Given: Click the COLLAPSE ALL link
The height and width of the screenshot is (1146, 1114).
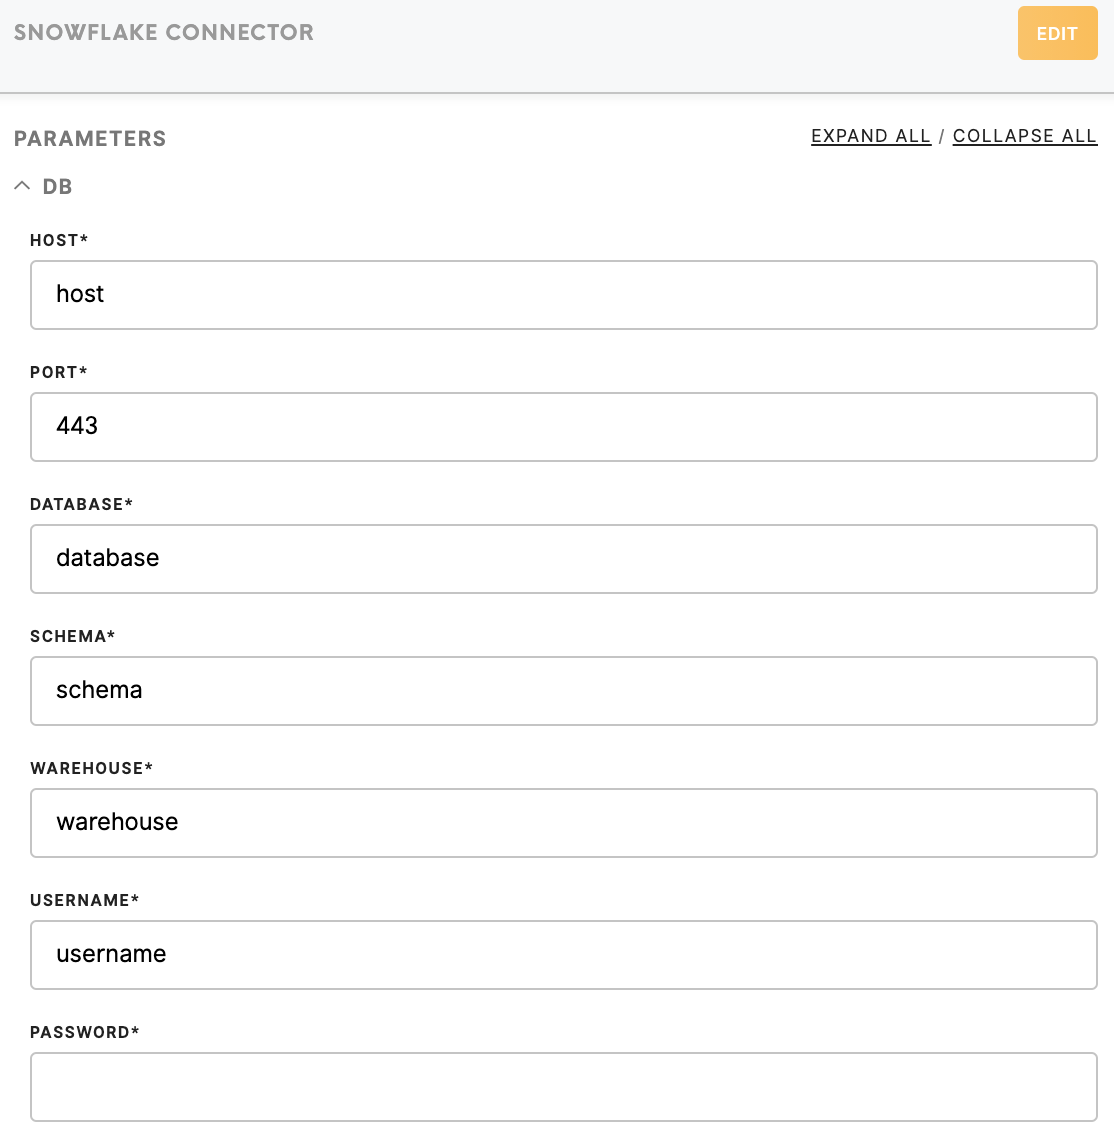Looking at the screenshot, I should (1025, 136).
